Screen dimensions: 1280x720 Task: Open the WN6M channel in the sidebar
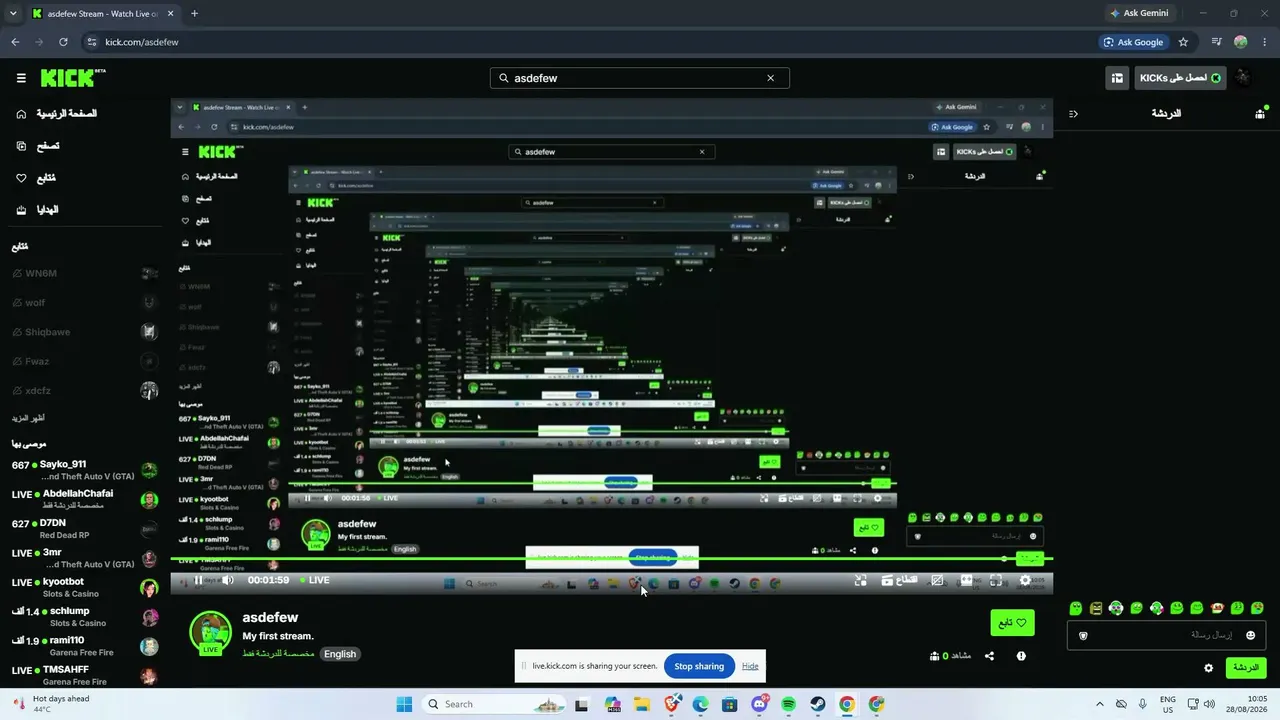pyautogui.click(x=84, y=273)
